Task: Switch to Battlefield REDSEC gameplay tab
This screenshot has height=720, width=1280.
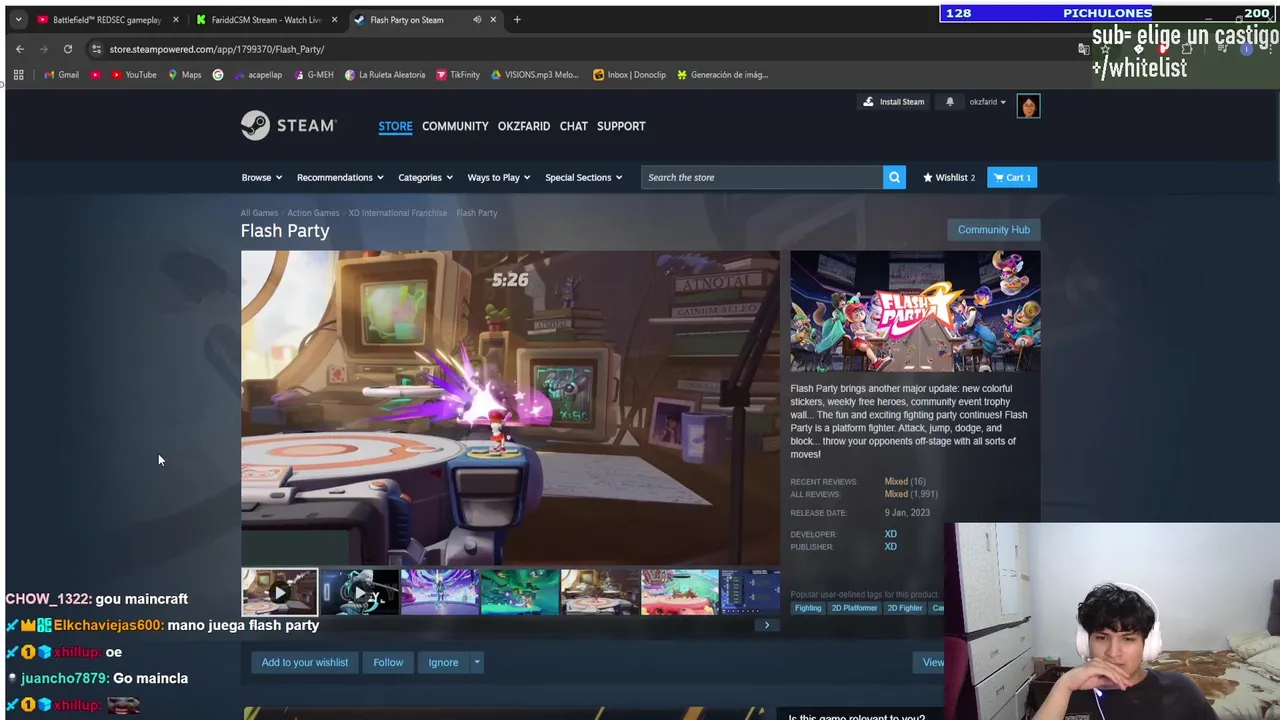Action: coord(106,19)
